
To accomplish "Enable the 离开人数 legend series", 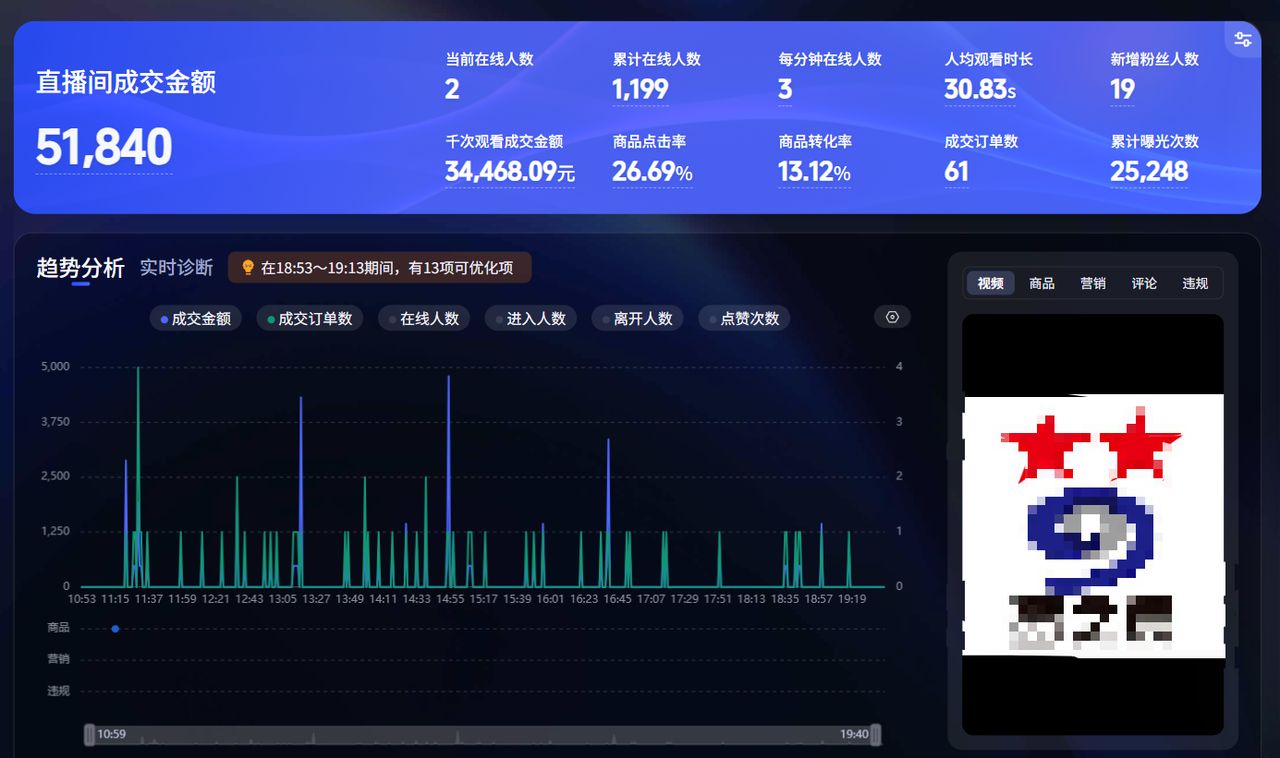I will coord(638,319).
